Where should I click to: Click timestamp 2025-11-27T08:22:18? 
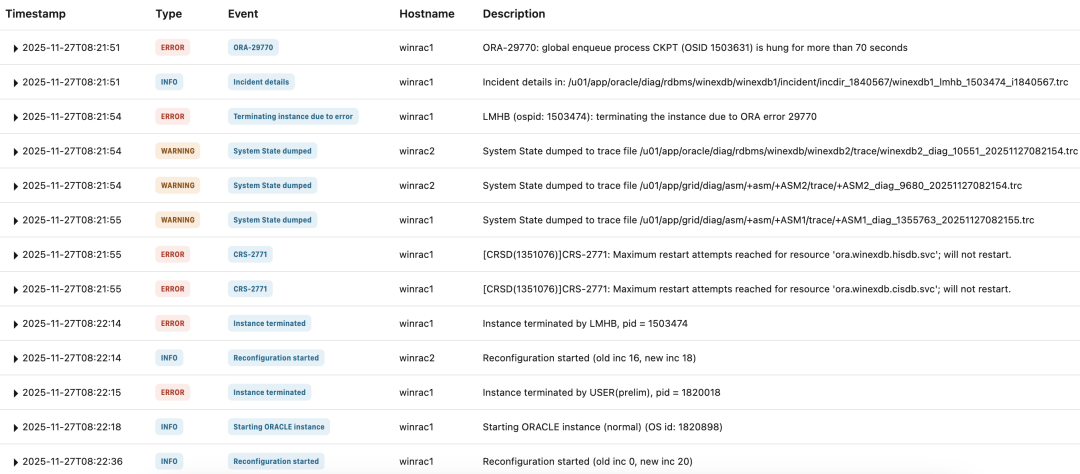click(x=72, y=427)
